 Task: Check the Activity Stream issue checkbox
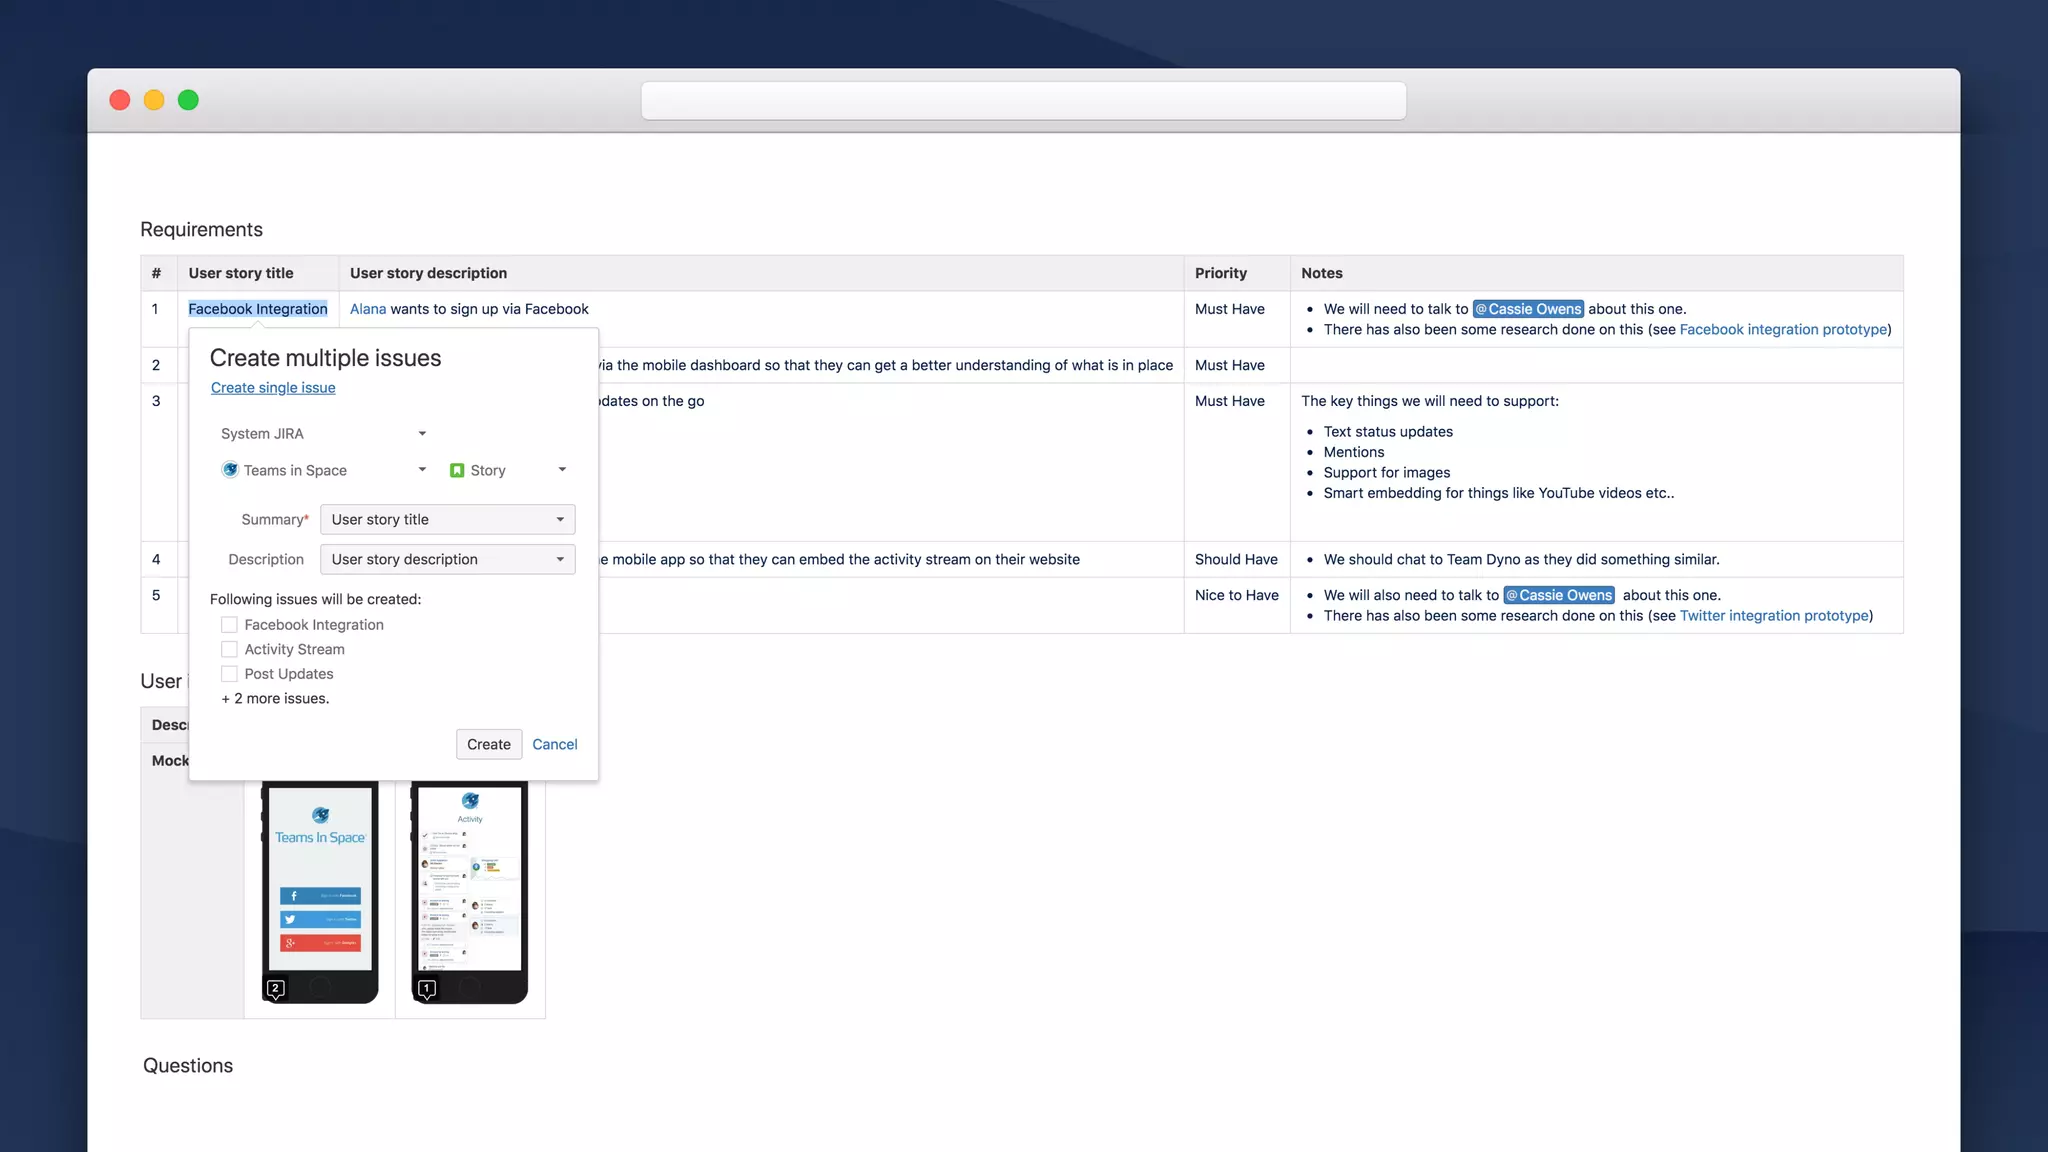pos(229,649)
